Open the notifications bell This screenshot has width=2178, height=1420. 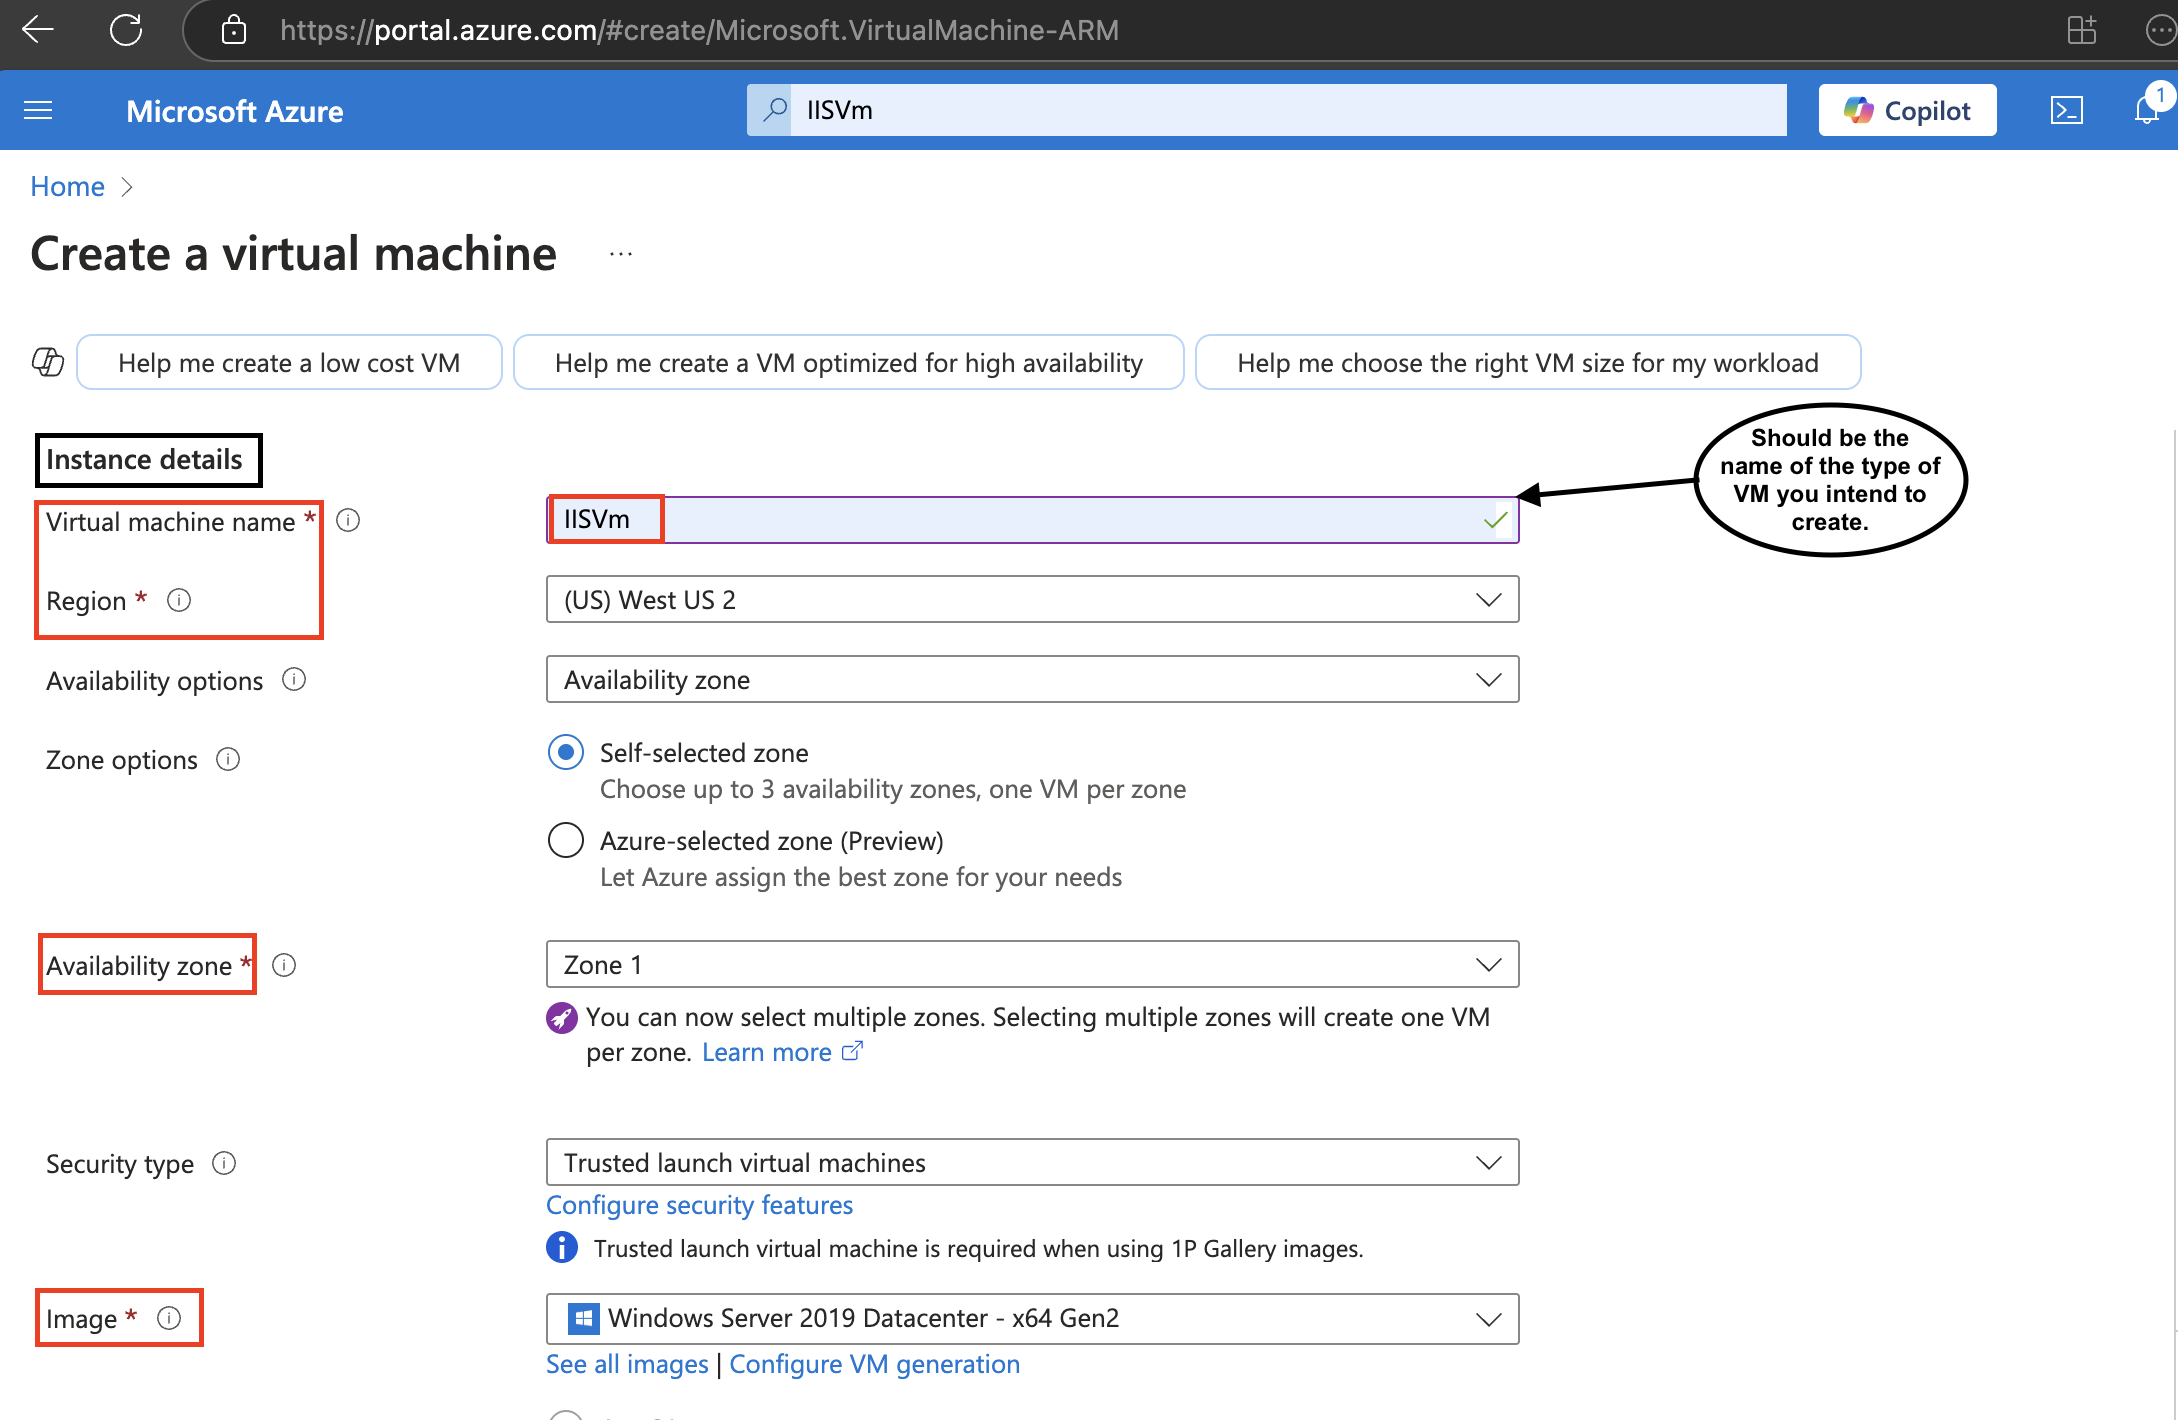point(2146,110)
